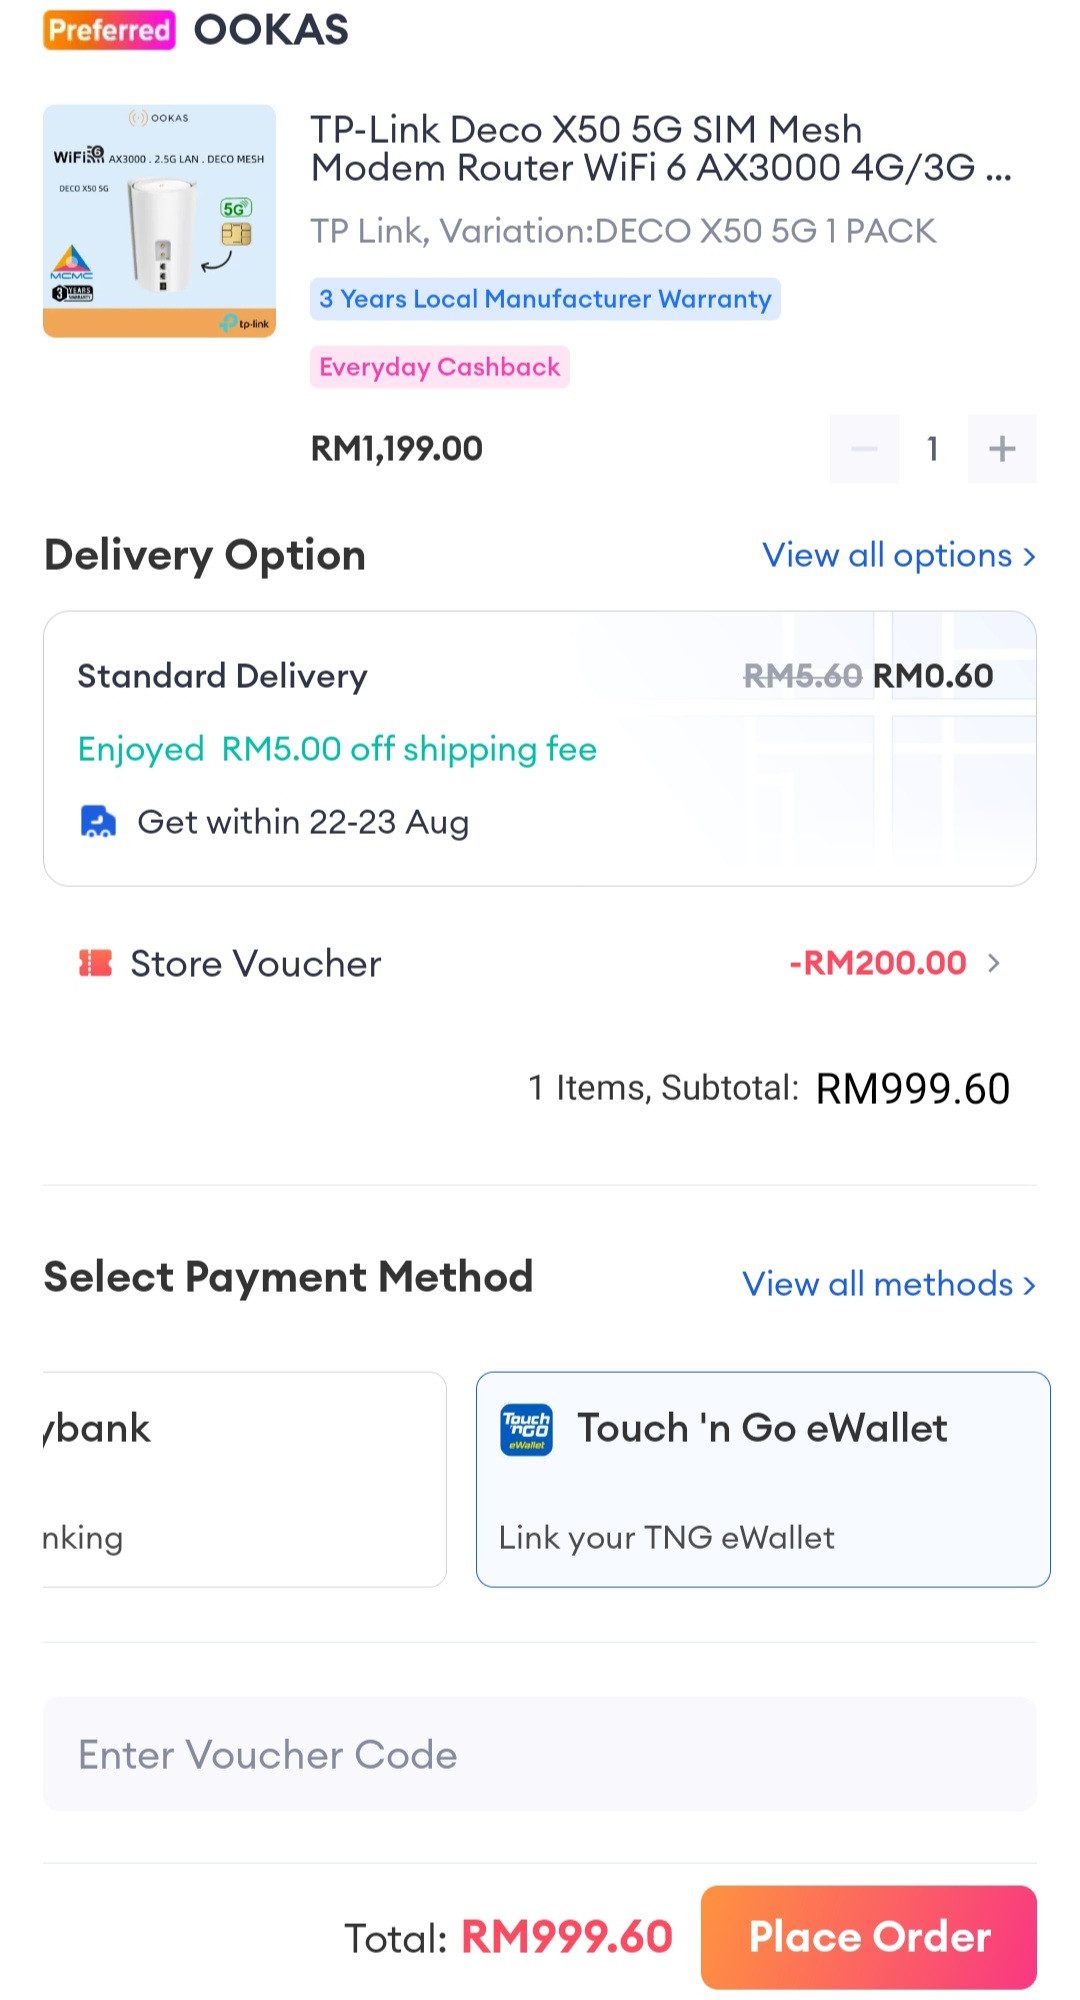Screen dimensions: 1080x2000
Task: Tap the Touch 'n Go eWallet logo
Action: (526, 1429)
